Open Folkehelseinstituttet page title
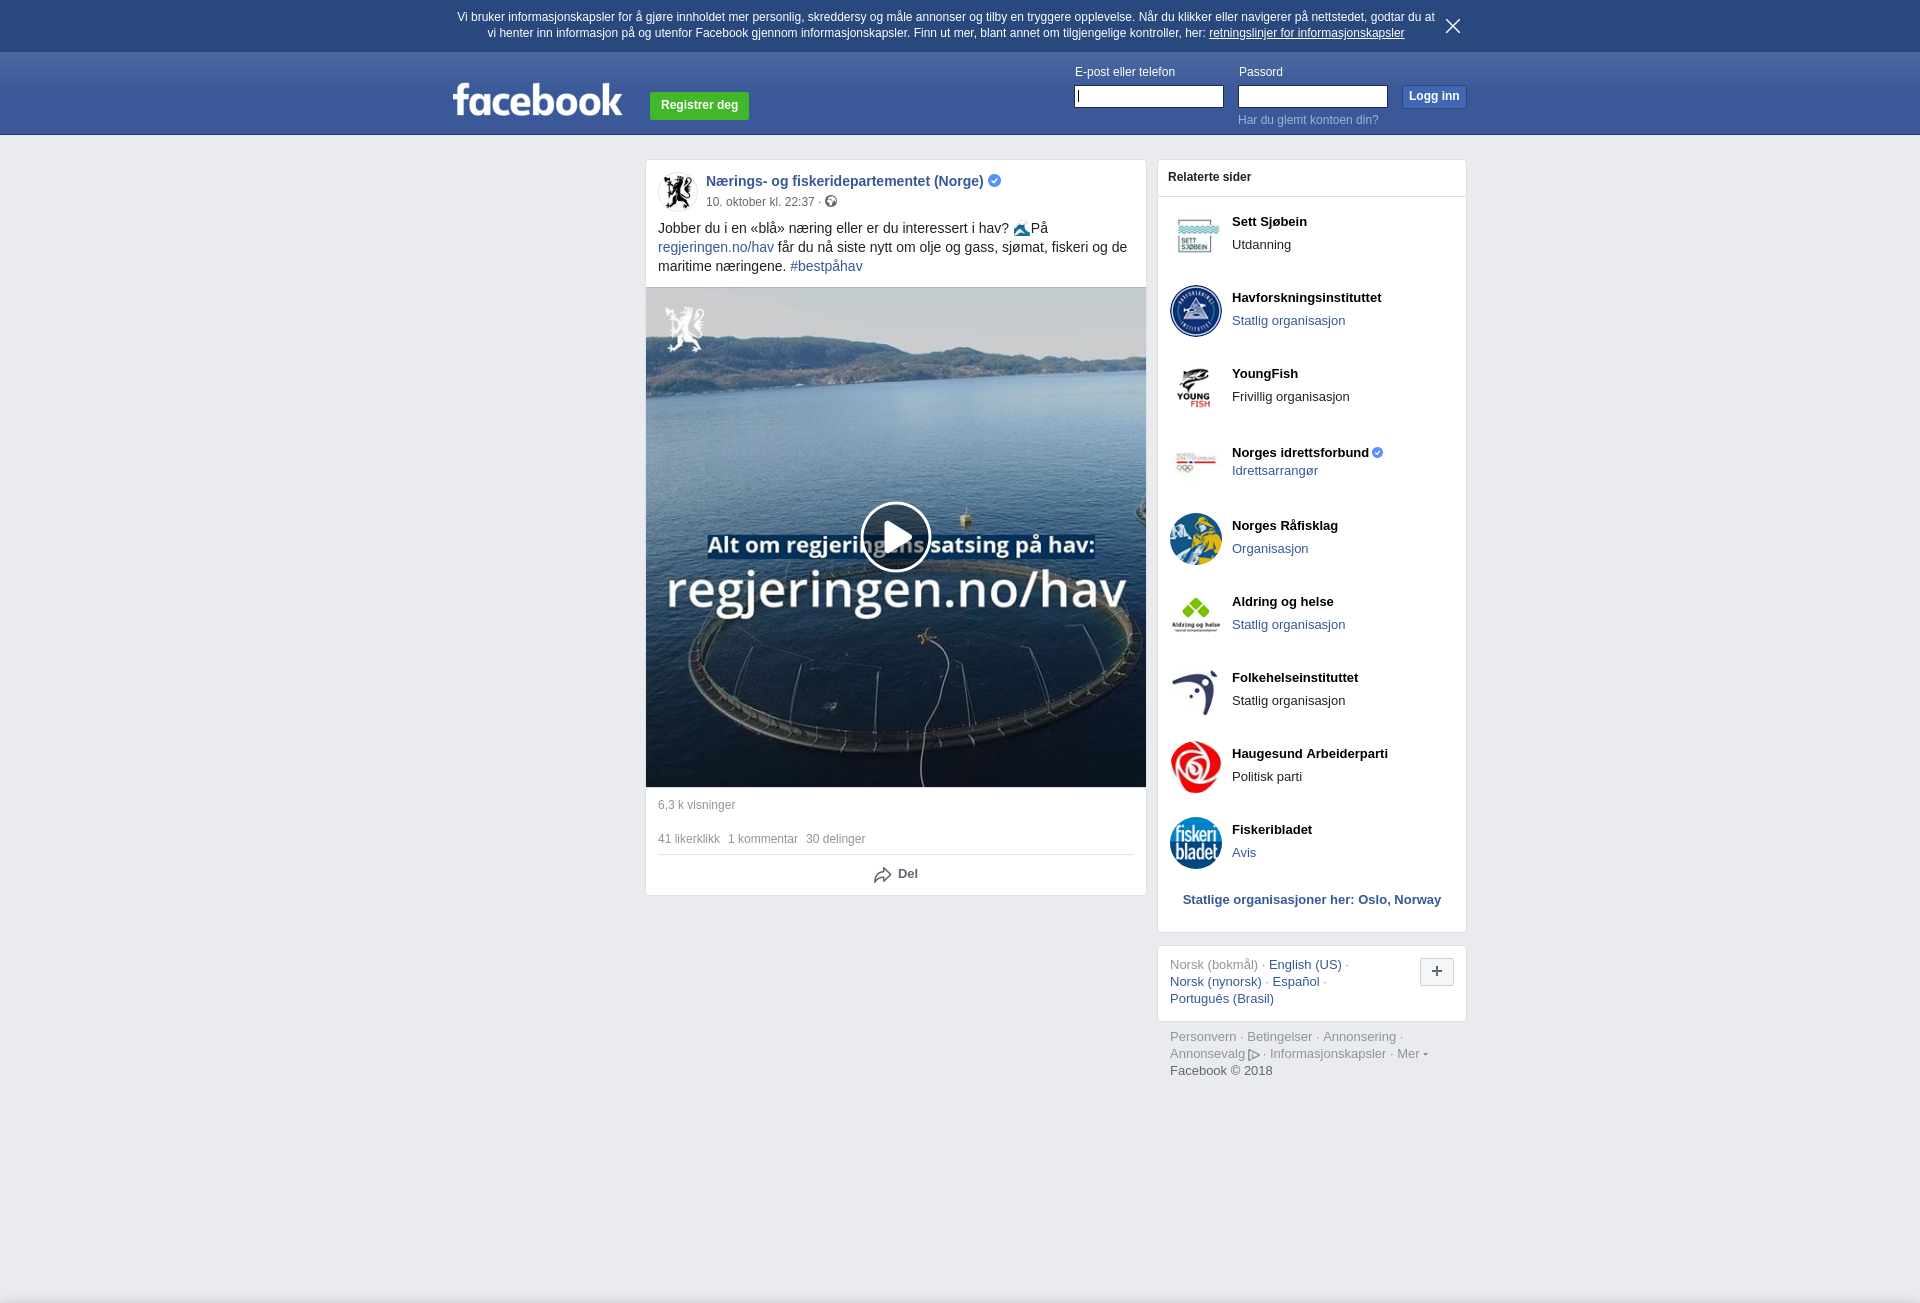Screen dimensions: 1920x1303 [x=1295, y=678]
